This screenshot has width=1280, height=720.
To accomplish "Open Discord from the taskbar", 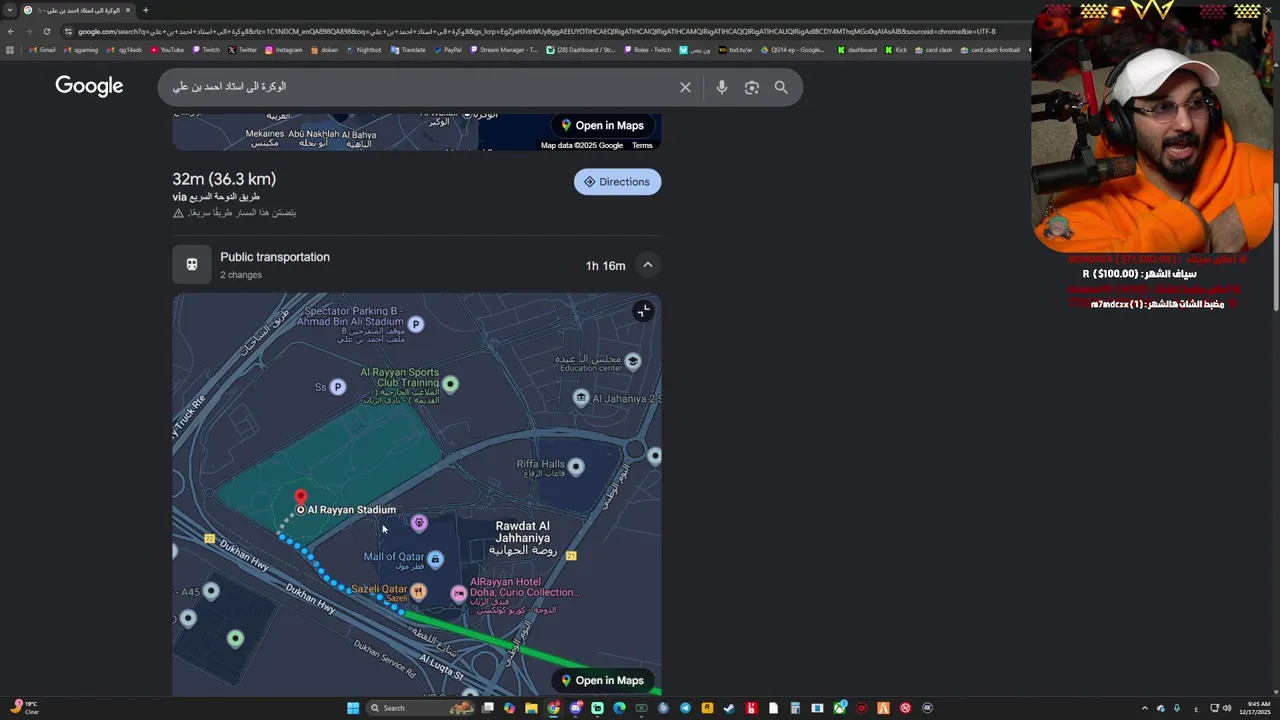I will pyautogui.click(x=576, y=708).
